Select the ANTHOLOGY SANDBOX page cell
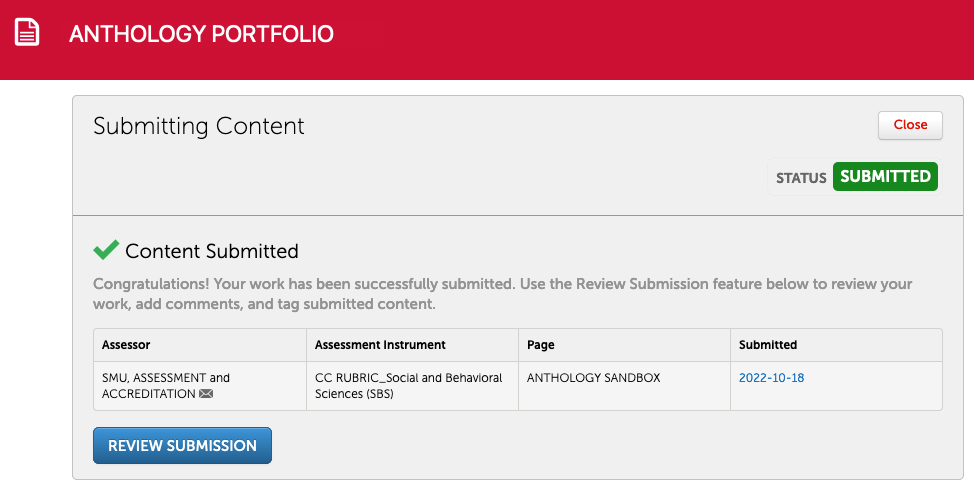The height and width of the screenshot is (486, 974). [x=593, y=378]
